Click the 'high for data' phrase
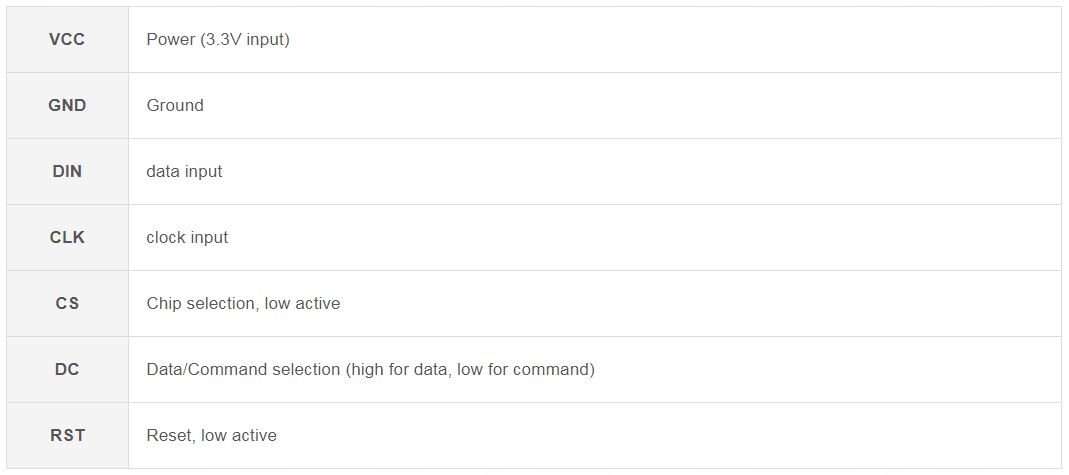1069x475 pixels. (x=400, y=369)
